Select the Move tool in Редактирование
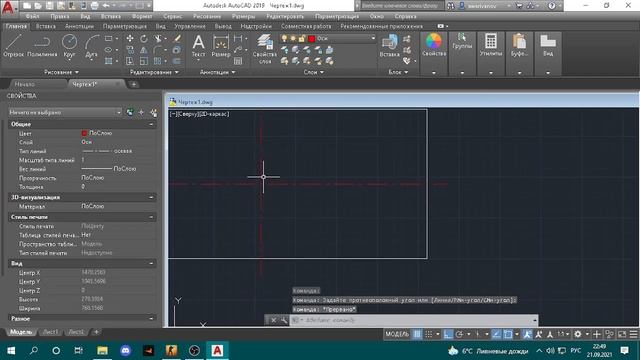 130,38
